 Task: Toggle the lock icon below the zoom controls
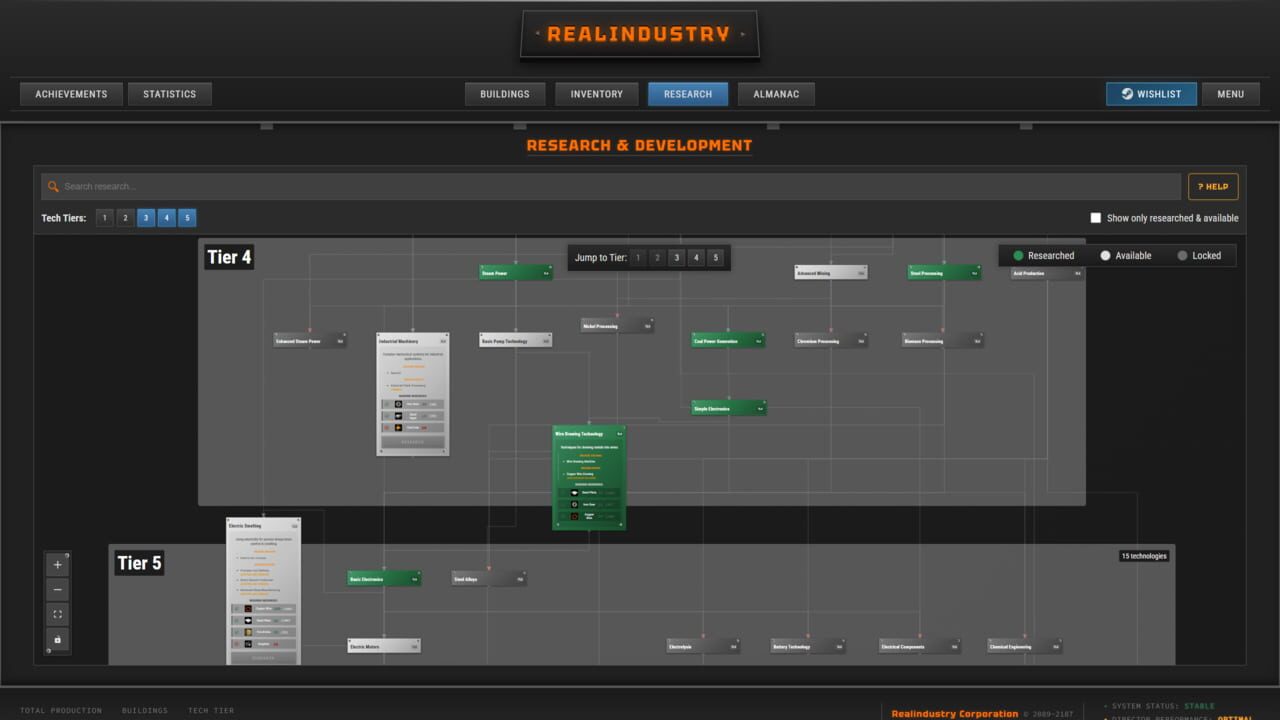(57, 640)
